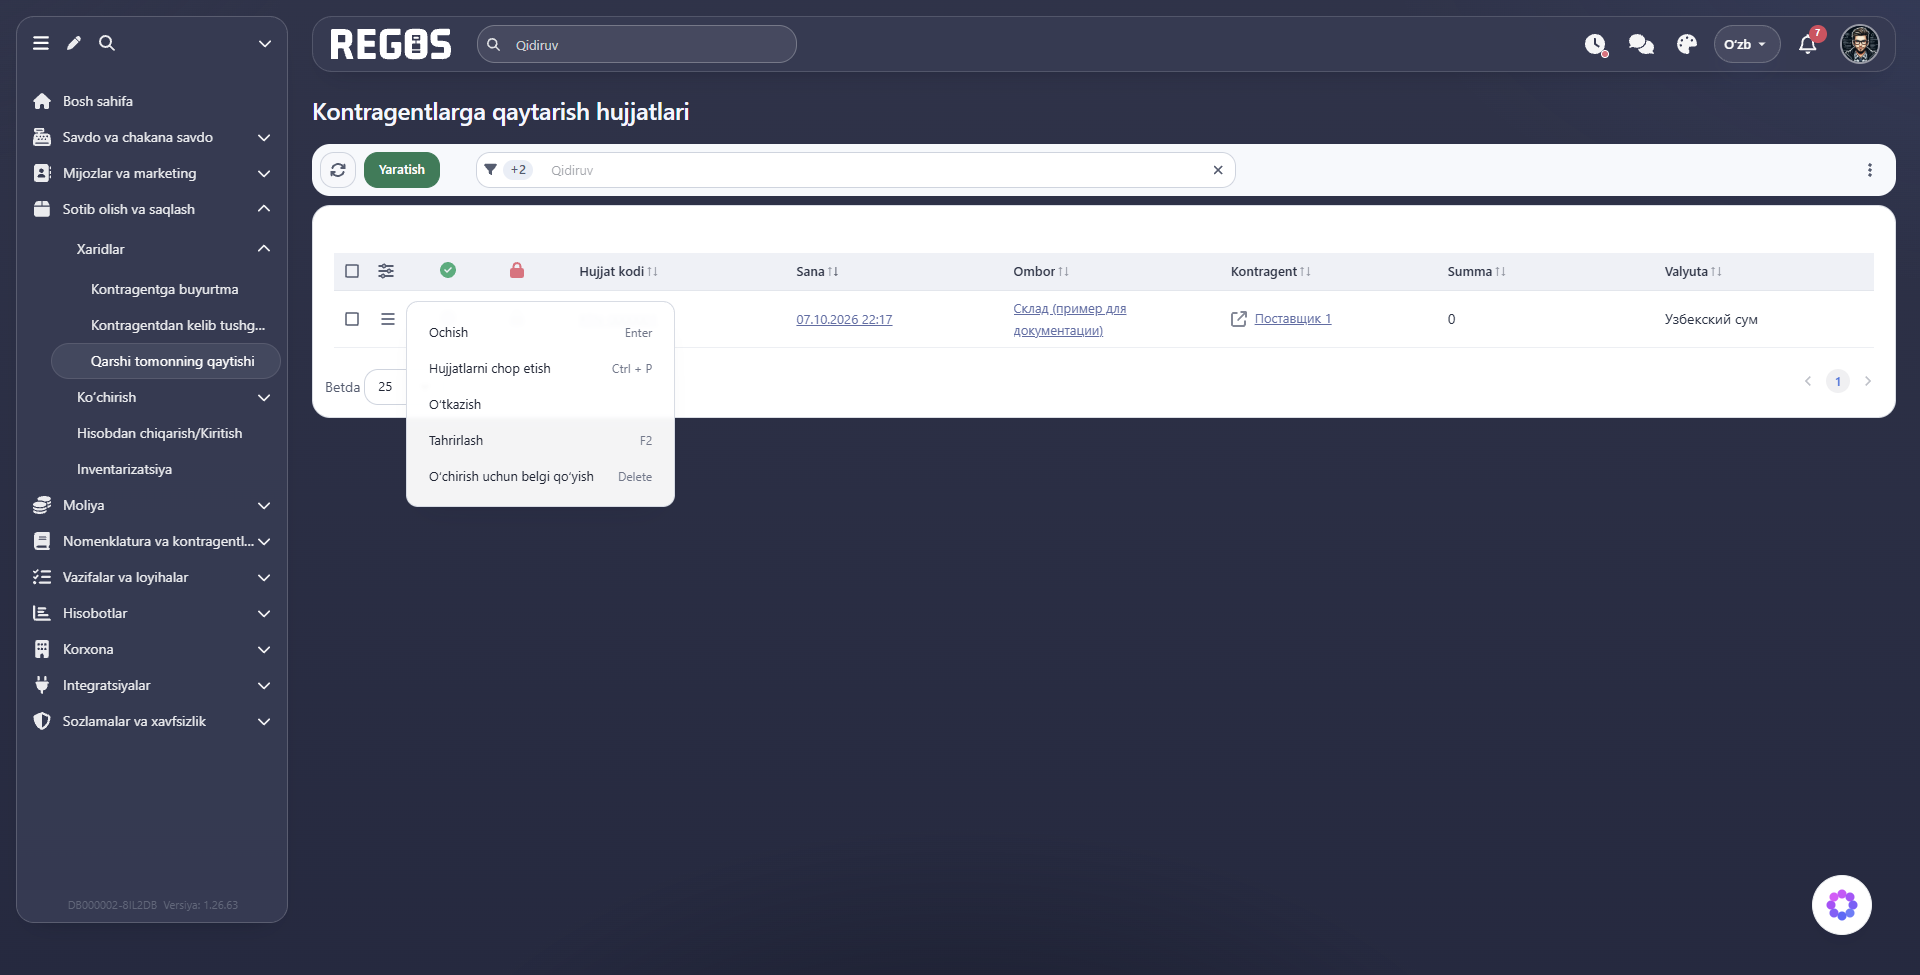Image resolution: width=1920 pixels, height=975 pixels.
Task: Click the row actions menu icon
Action: point(388,319)
